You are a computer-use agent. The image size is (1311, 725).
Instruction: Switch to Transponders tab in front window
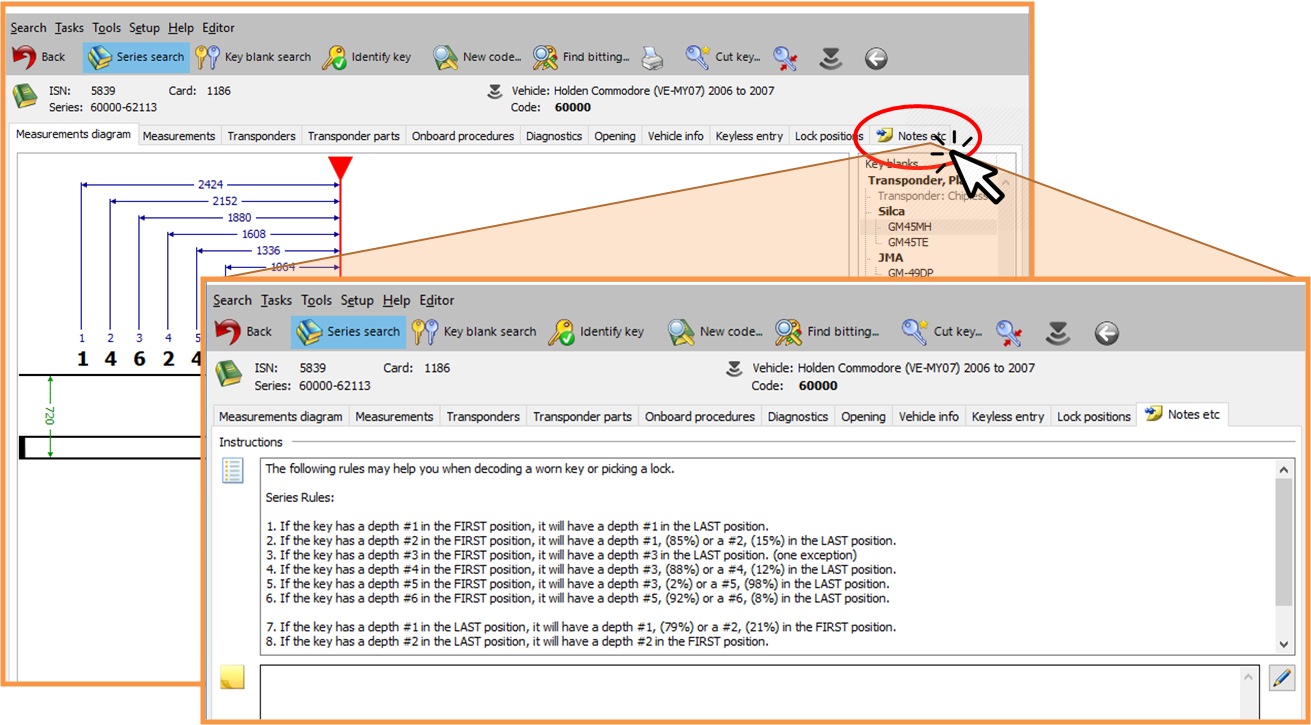pyautogui.click(x=483, y=416)
